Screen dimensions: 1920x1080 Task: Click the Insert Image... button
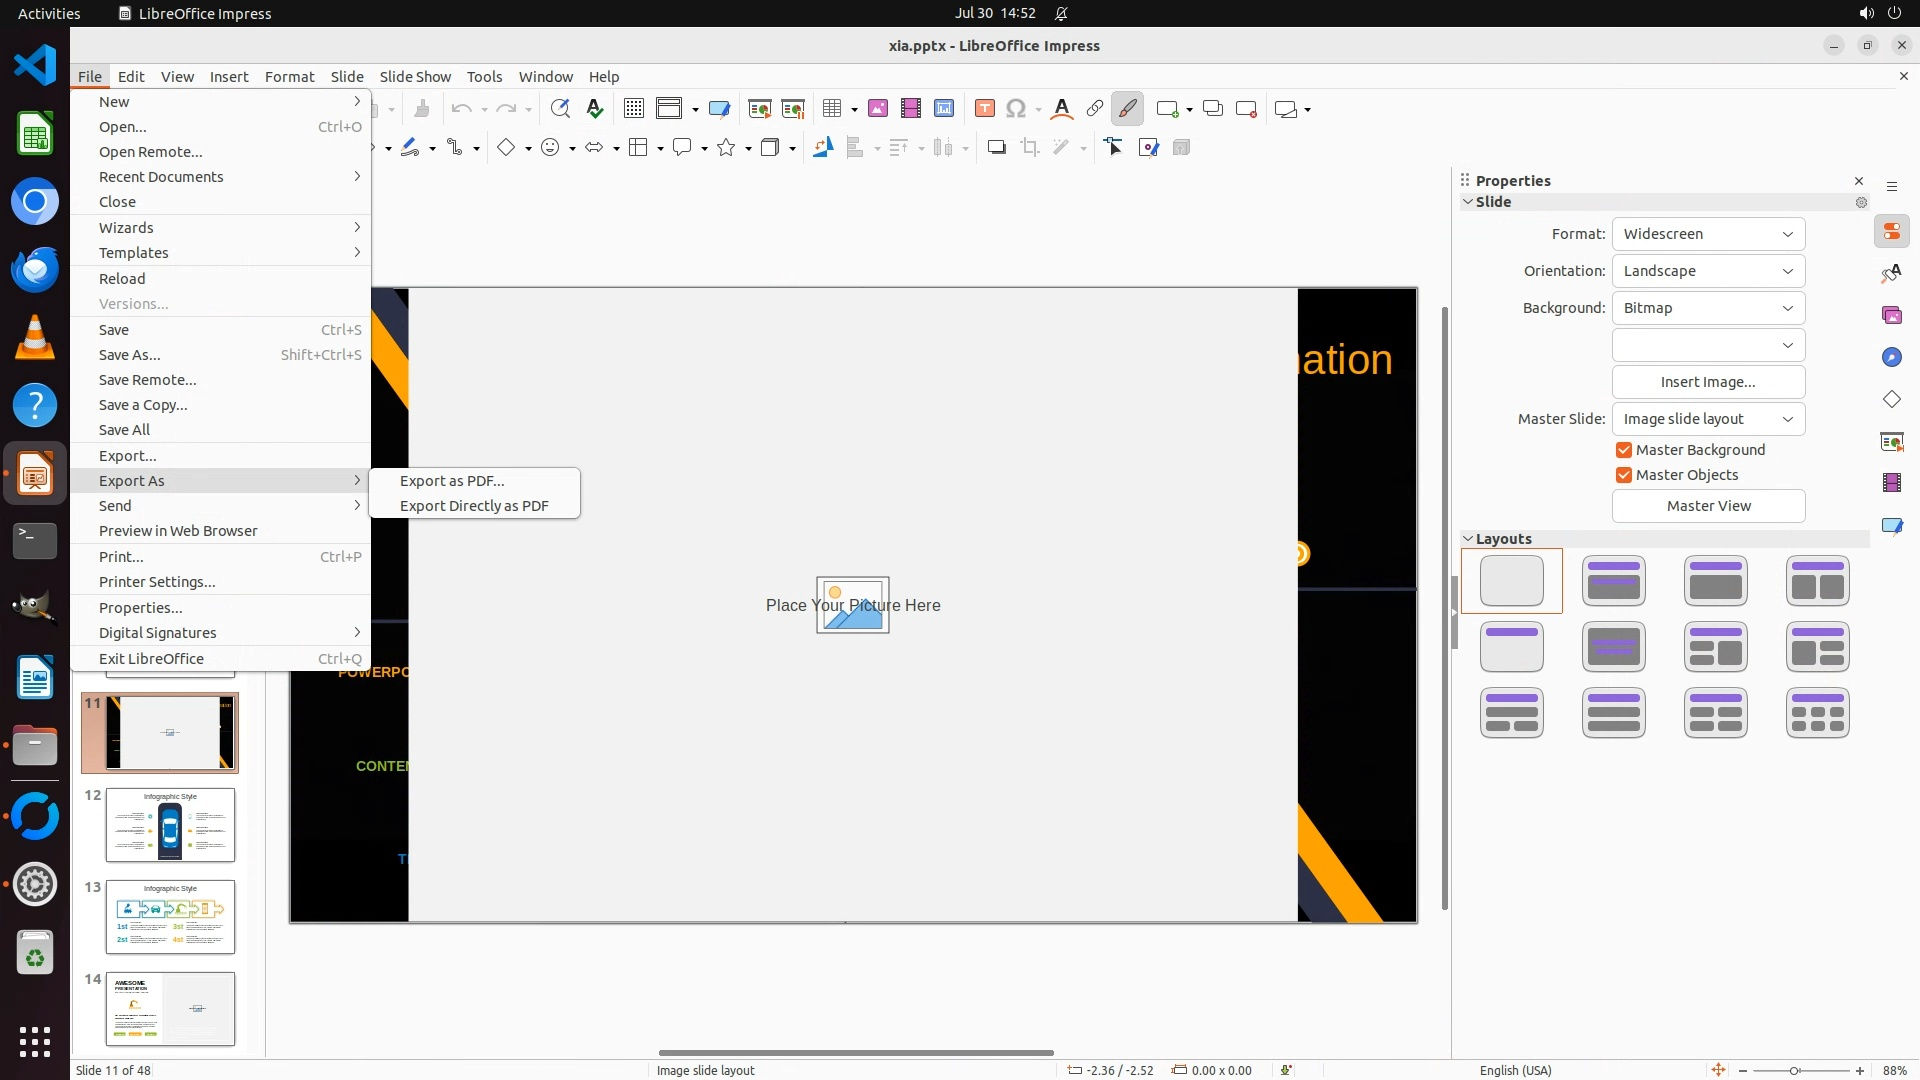coord(1708,382)
